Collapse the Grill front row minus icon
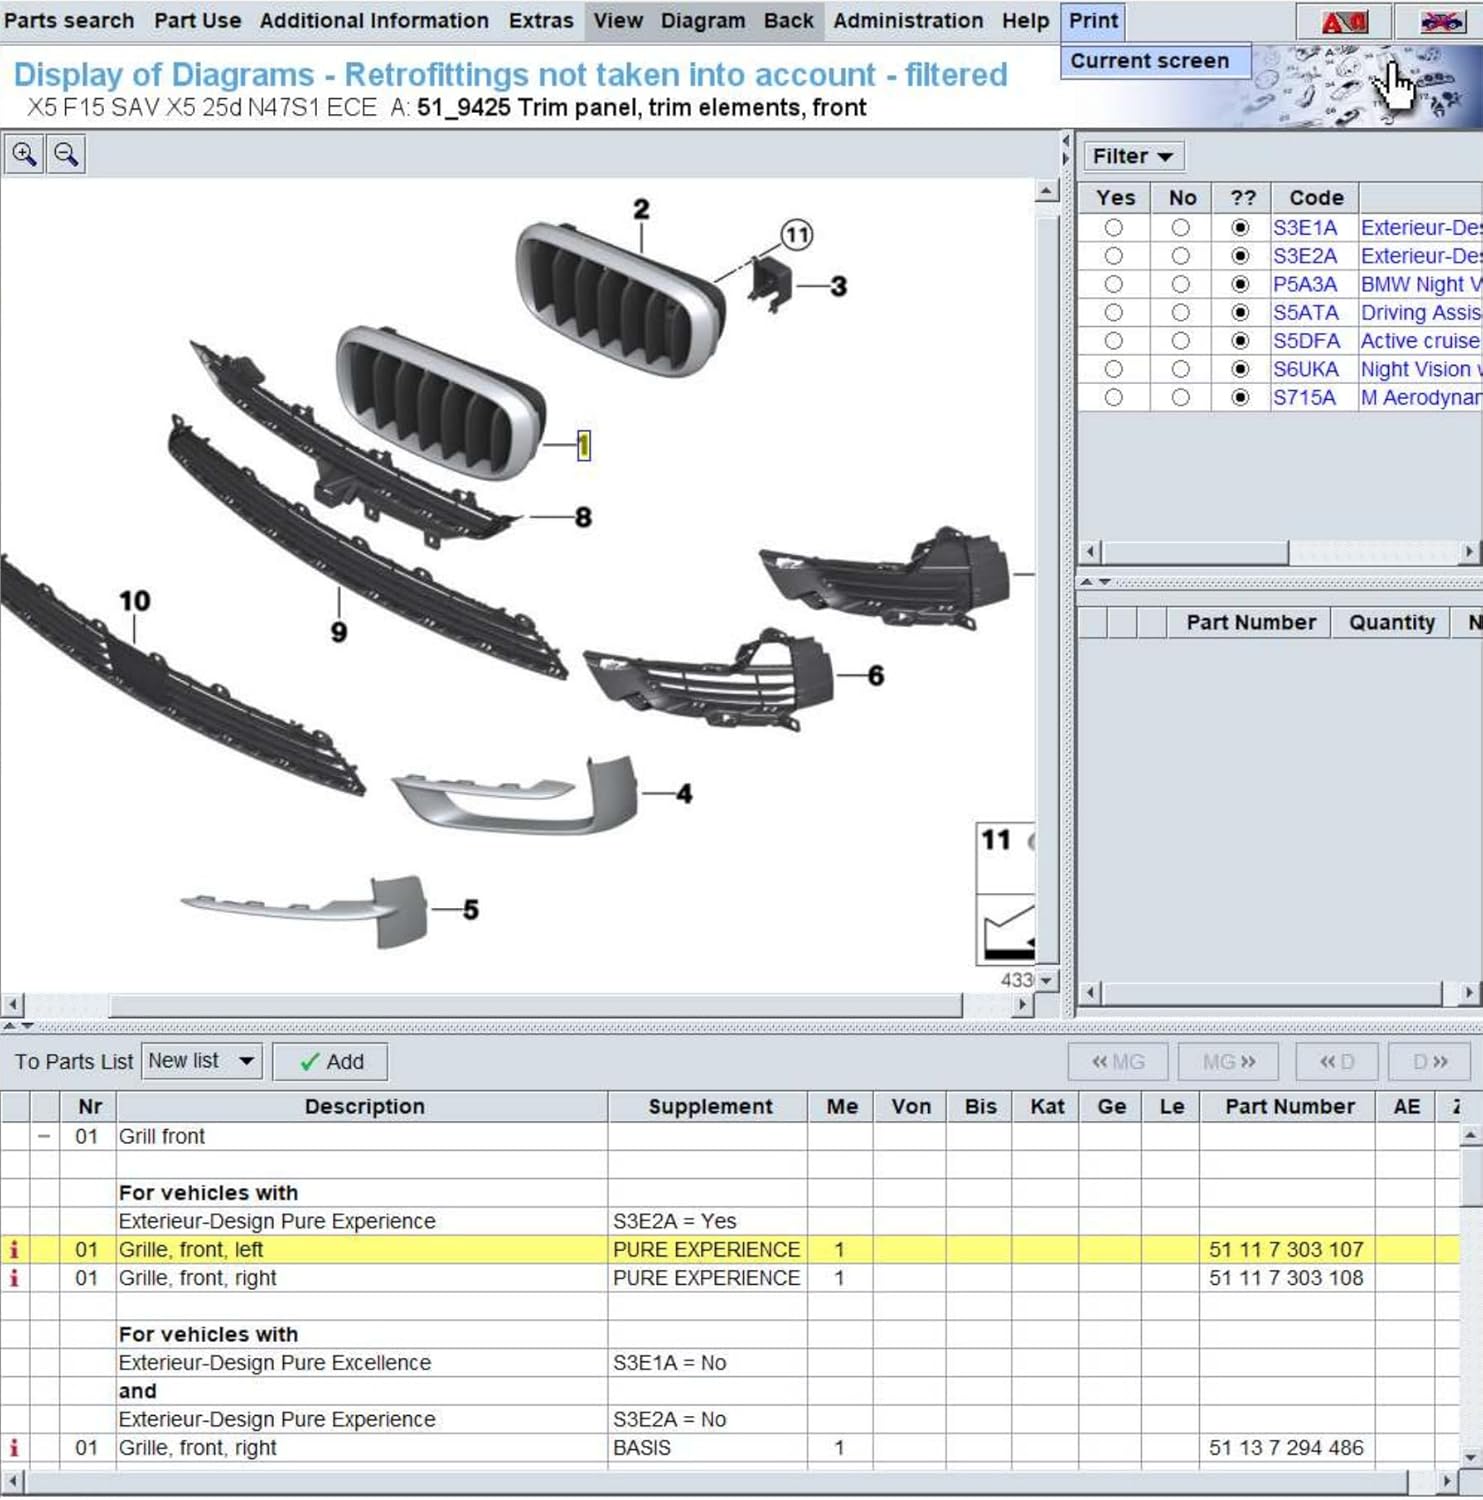This screenshot has height=1500, width=1483. click(44, 1136)
